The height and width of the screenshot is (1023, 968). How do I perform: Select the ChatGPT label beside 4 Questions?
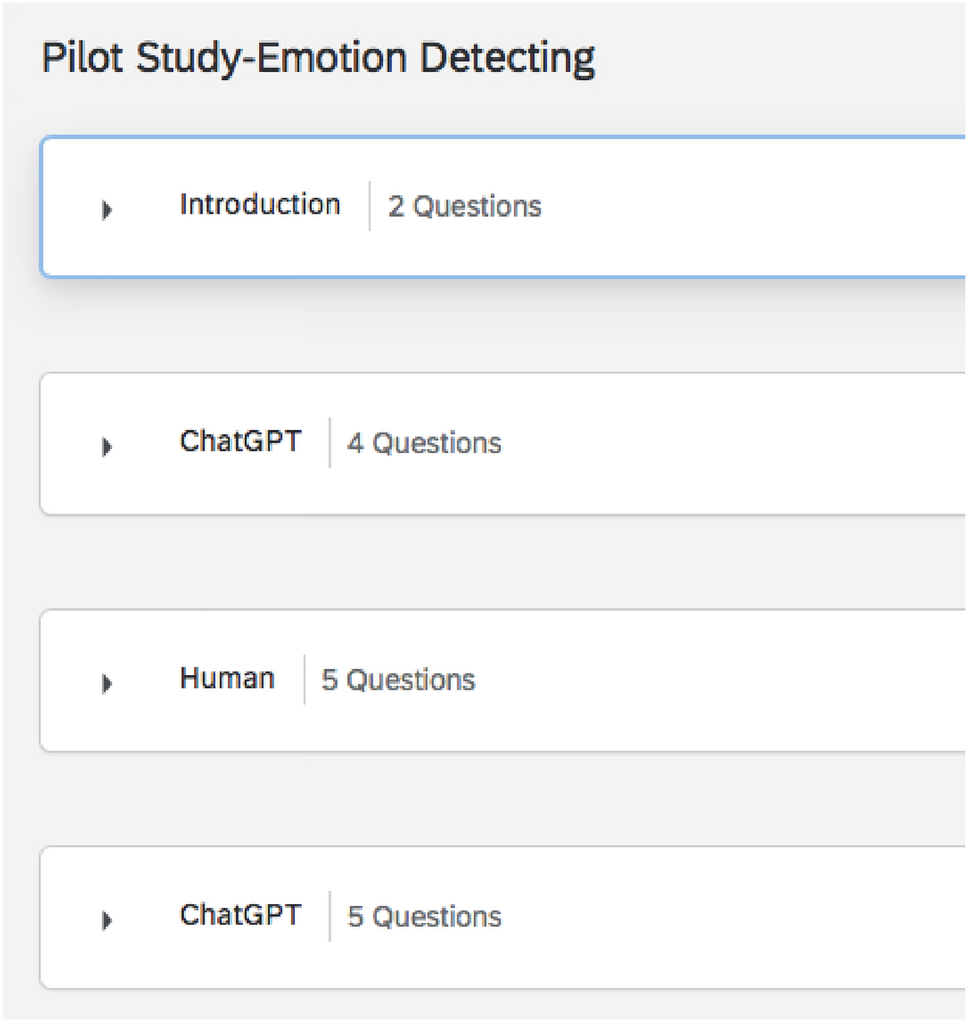coord(240,441)
